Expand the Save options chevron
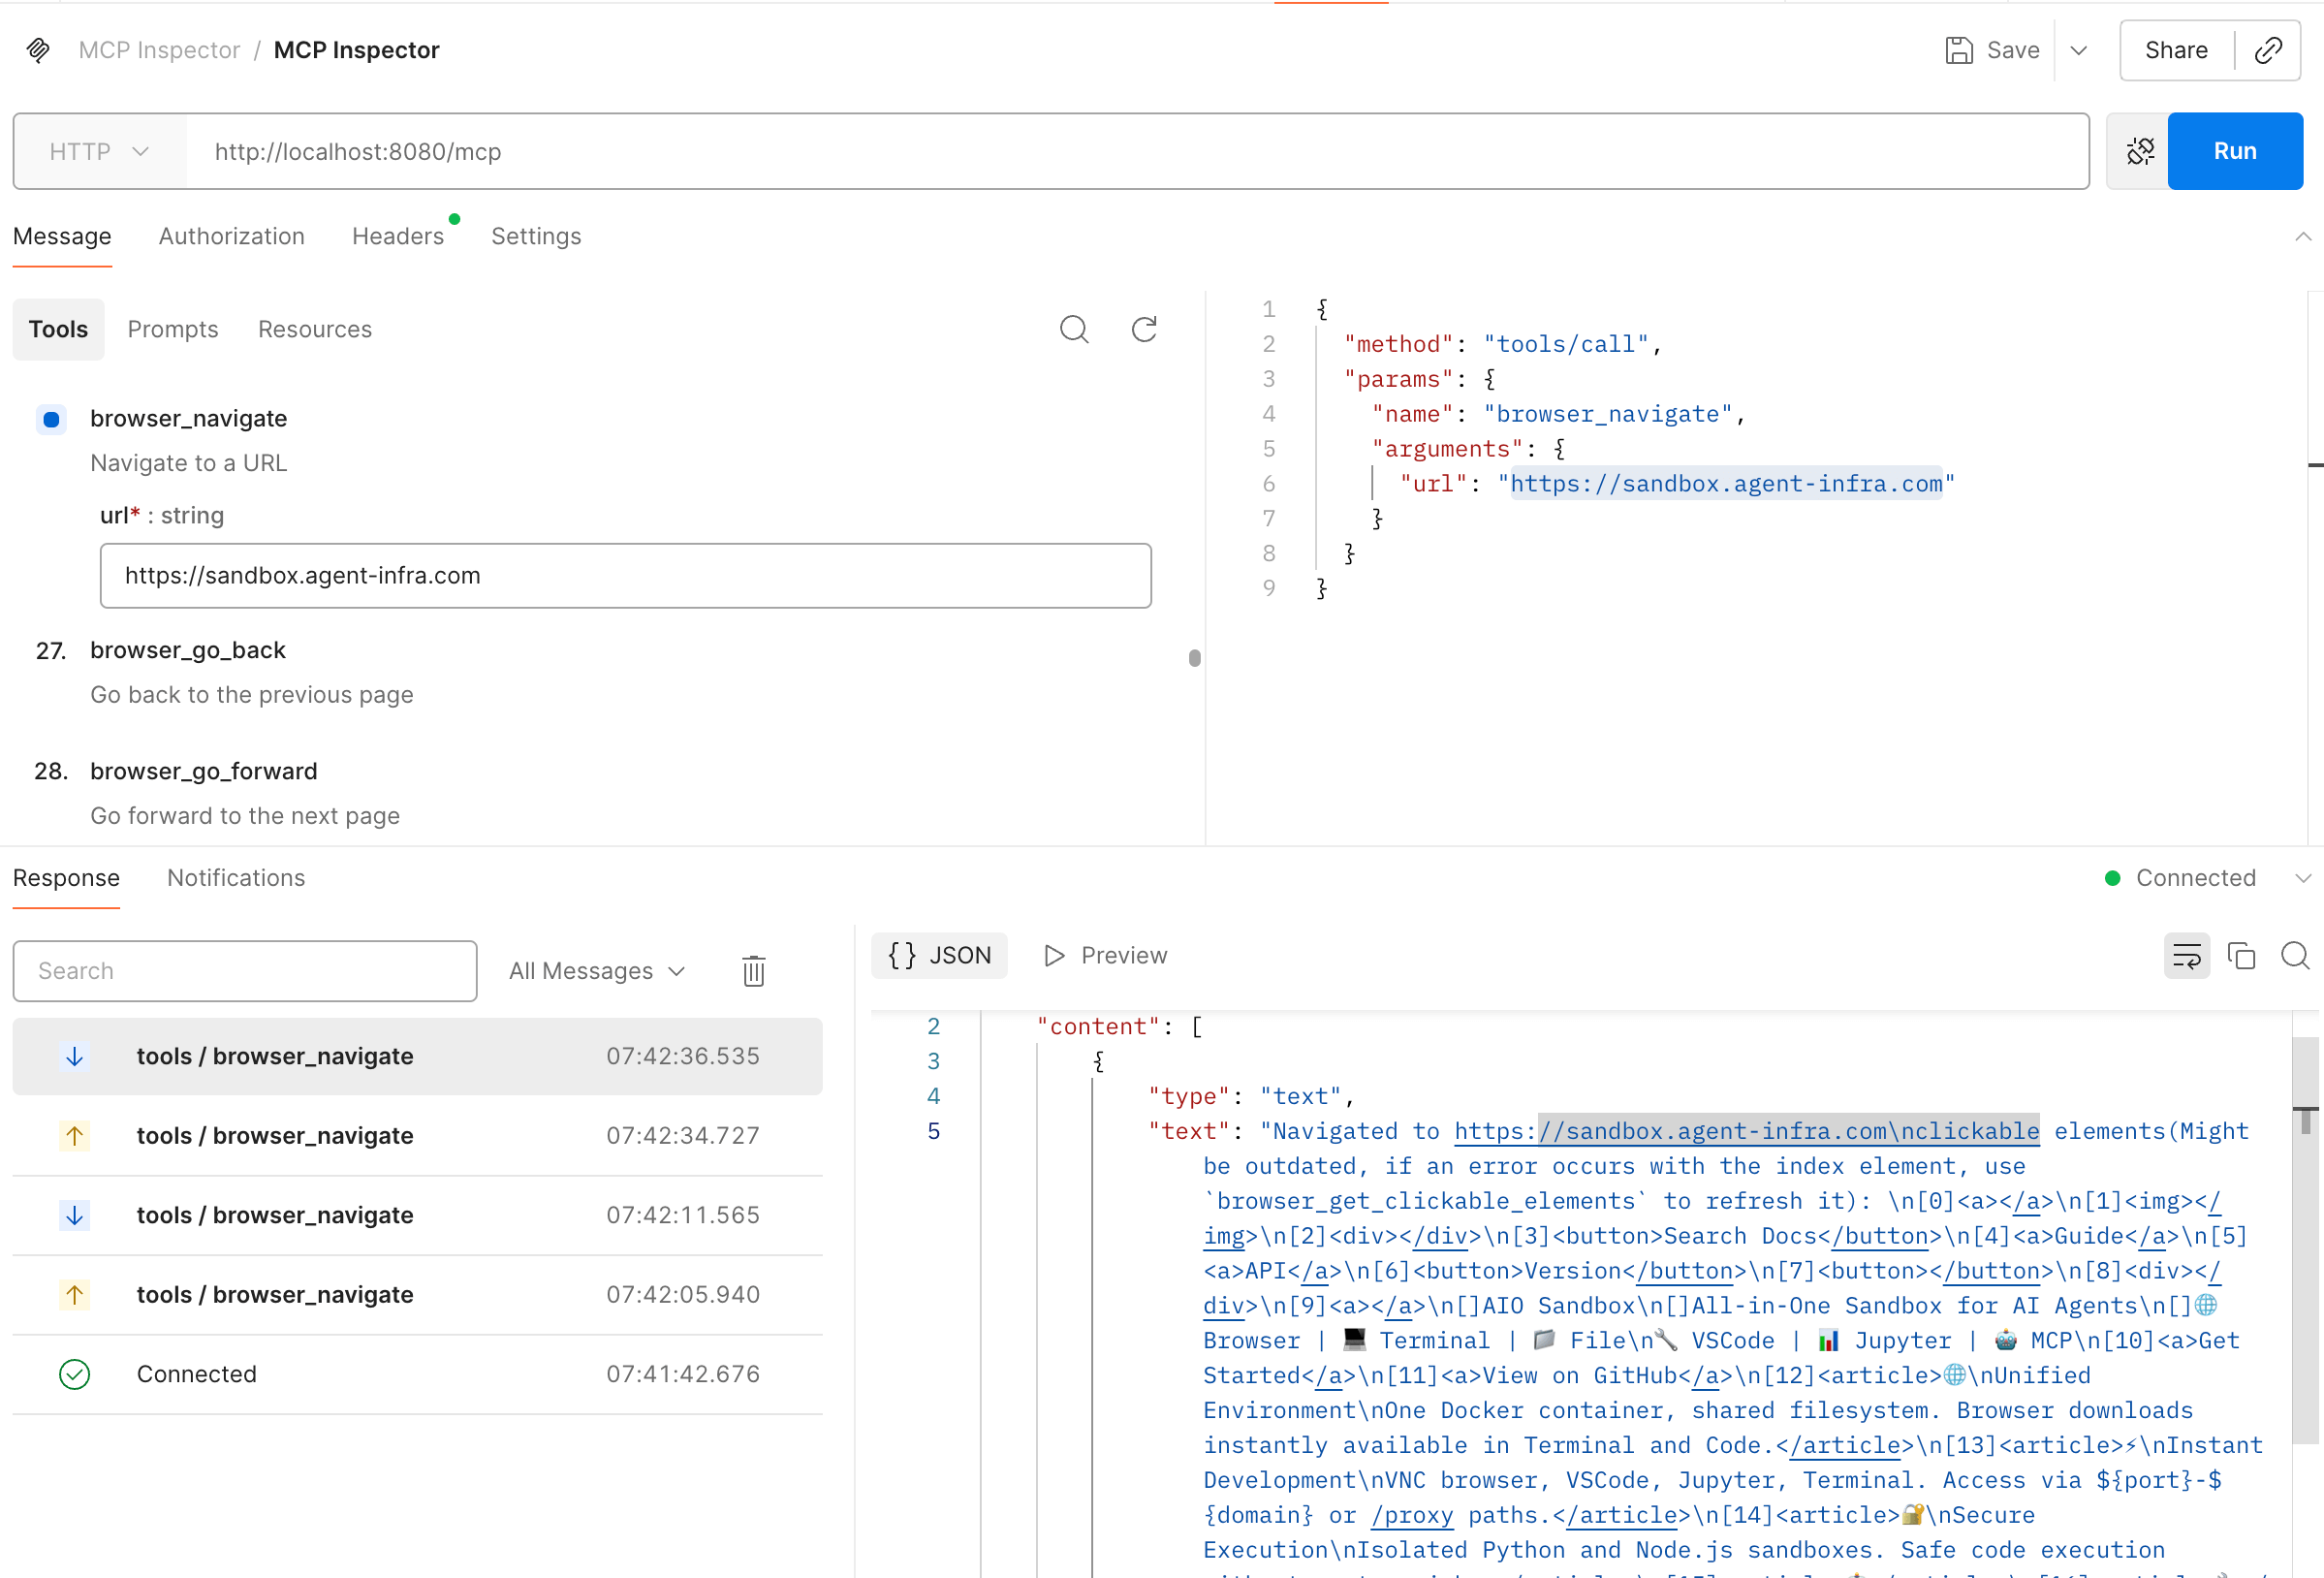This screenshot has height=1578, width=2324. tap(2078, 50)
